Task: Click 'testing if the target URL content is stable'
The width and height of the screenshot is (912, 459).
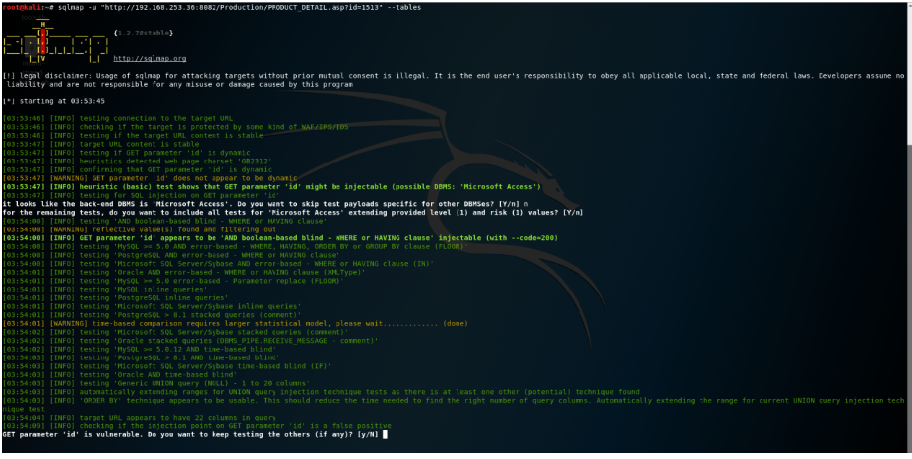Action: 133,136
